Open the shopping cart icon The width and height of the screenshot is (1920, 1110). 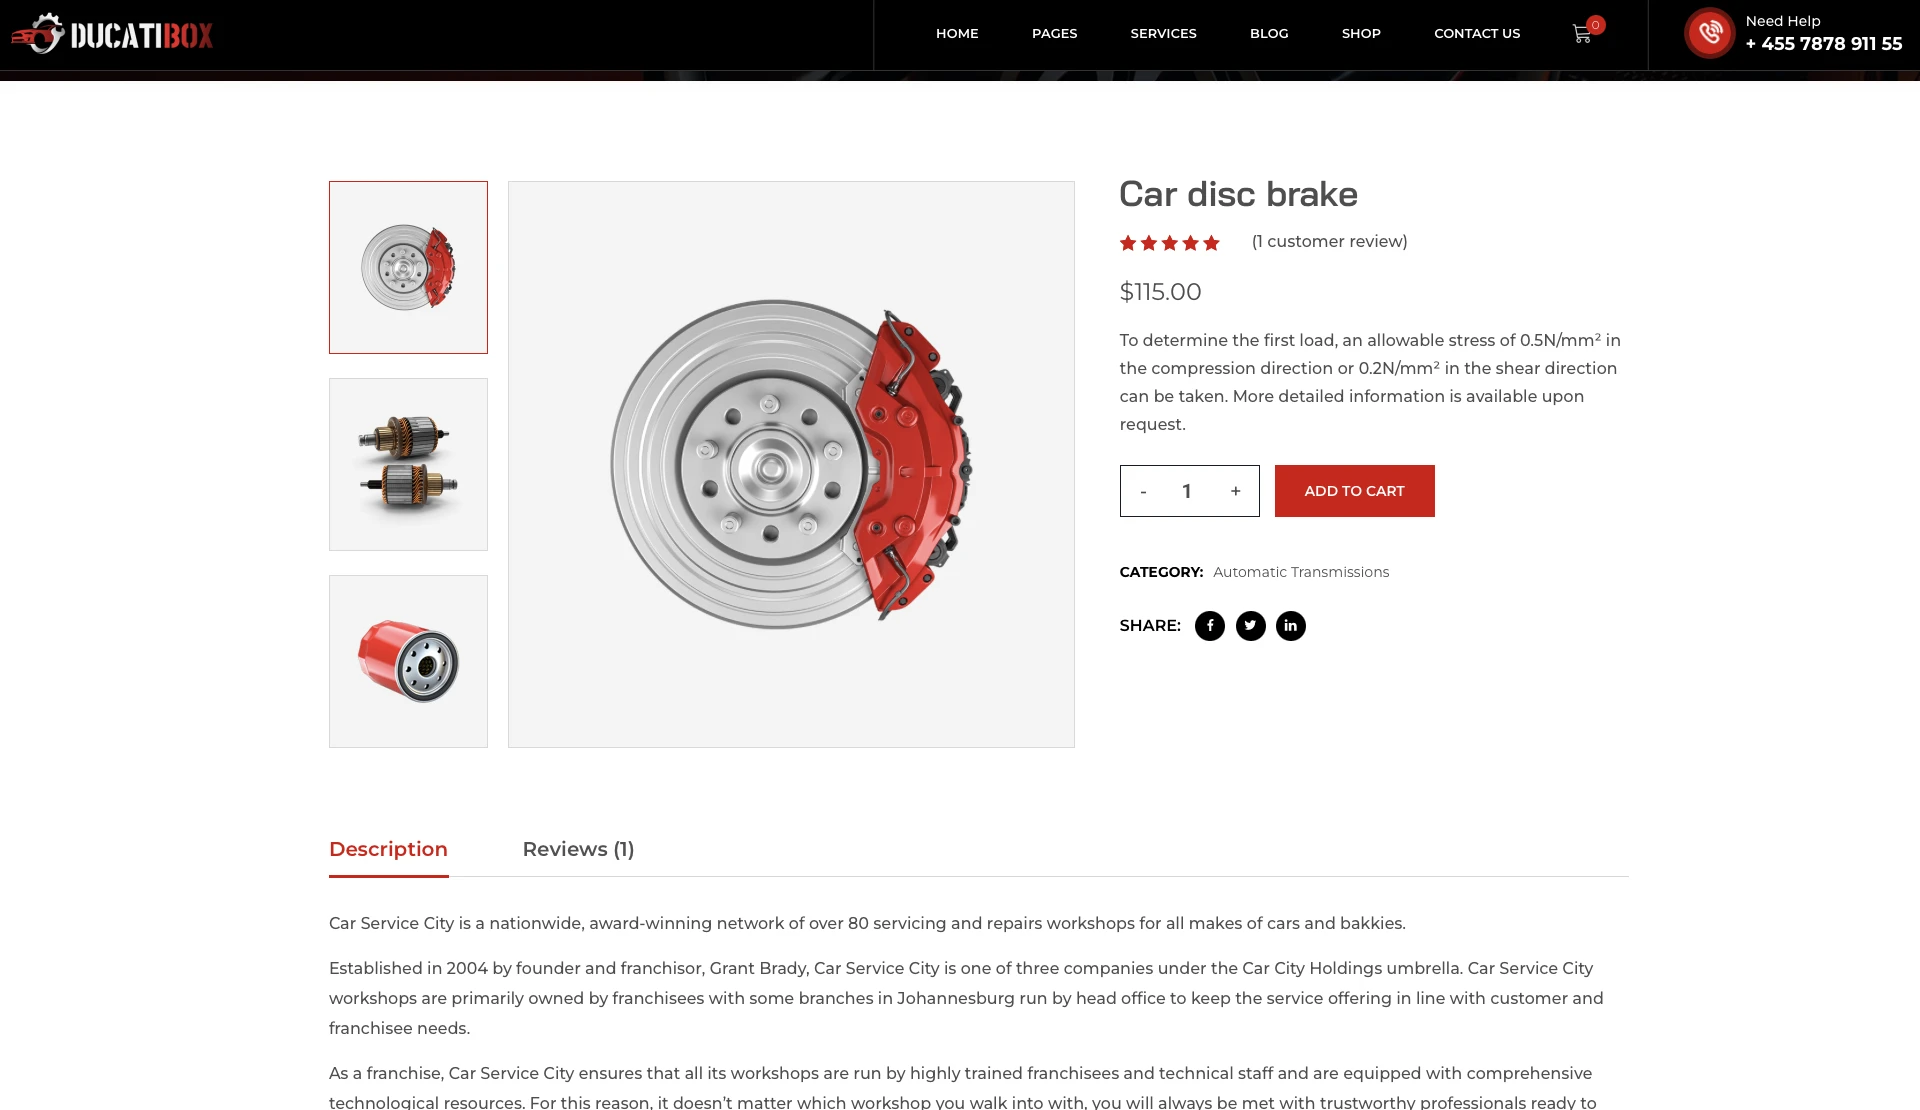[x=1582, y=34]
